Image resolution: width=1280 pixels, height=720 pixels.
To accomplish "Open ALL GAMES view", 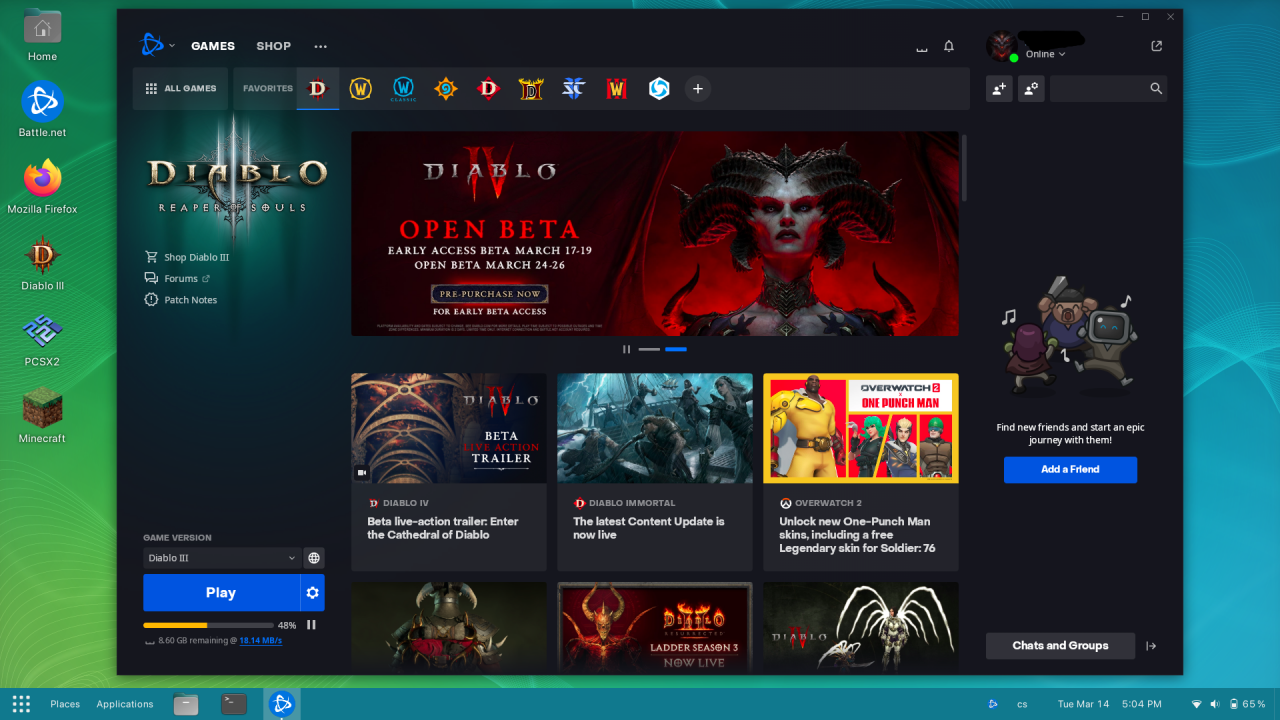I will point(180,89).
